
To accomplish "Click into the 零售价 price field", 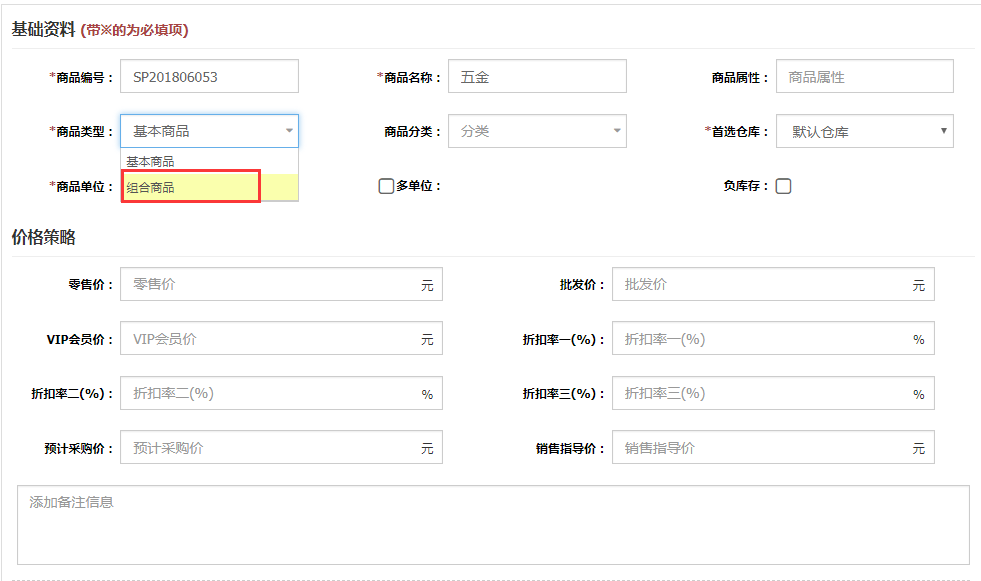I will point(270,285).
